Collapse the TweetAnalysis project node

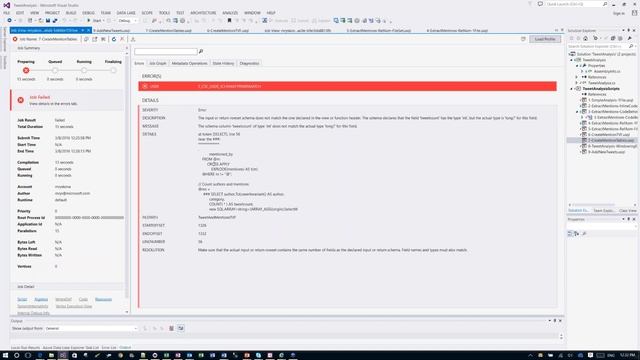pos(571,60)
